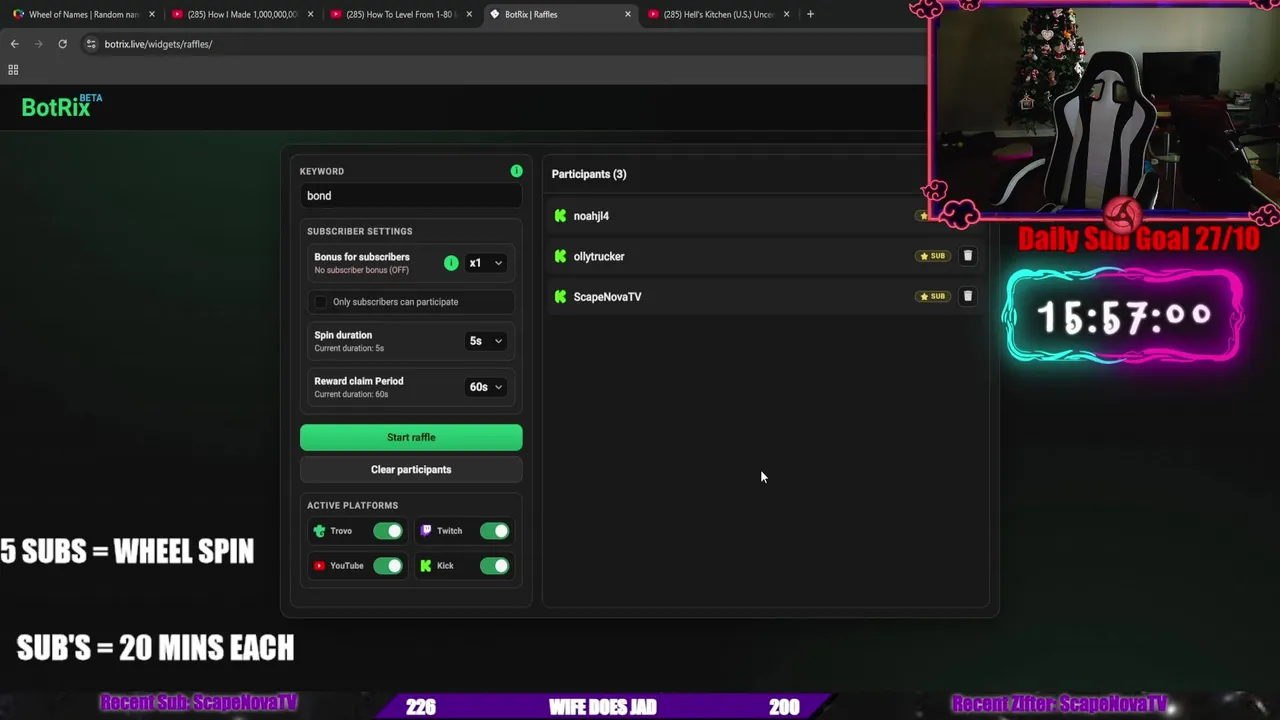
Task: Click the Kick icon beside ScapeNovaTV
Action: (x=560, y=296)
